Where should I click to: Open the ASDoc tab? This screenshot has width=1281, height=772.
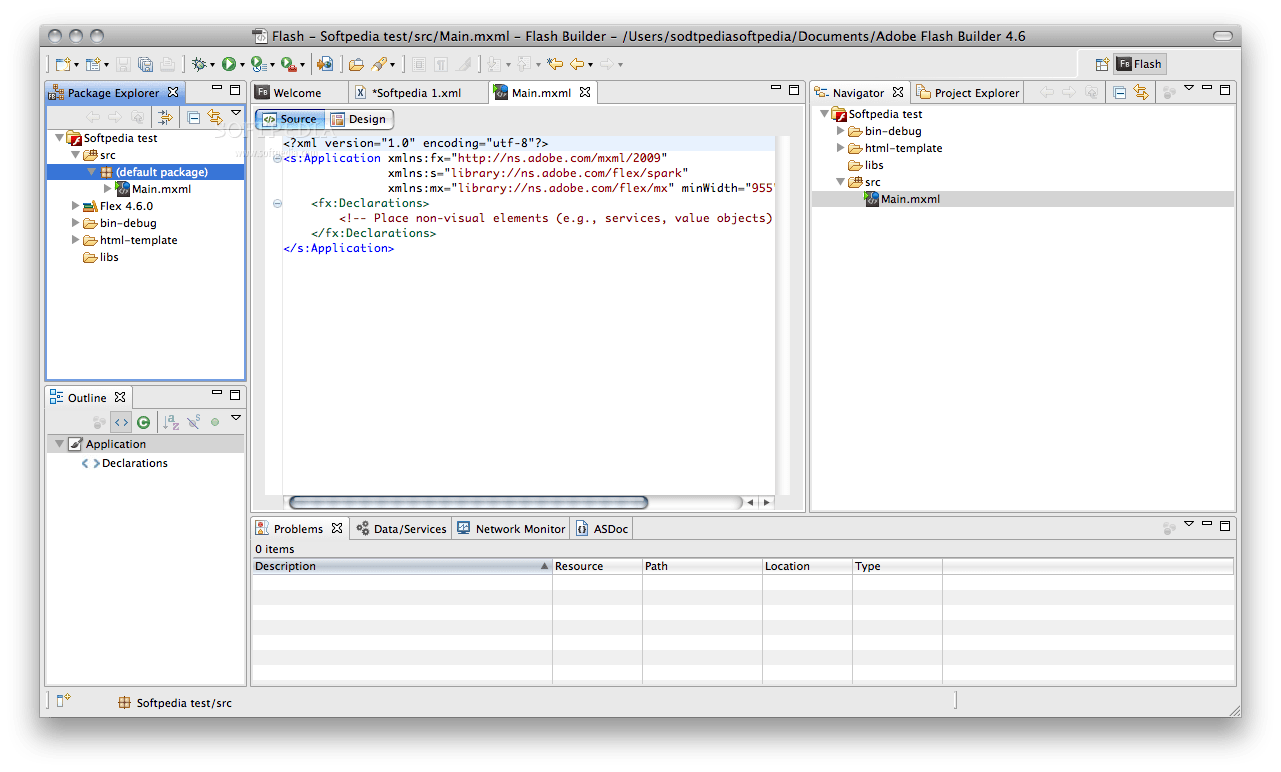[x=602, y=529]
